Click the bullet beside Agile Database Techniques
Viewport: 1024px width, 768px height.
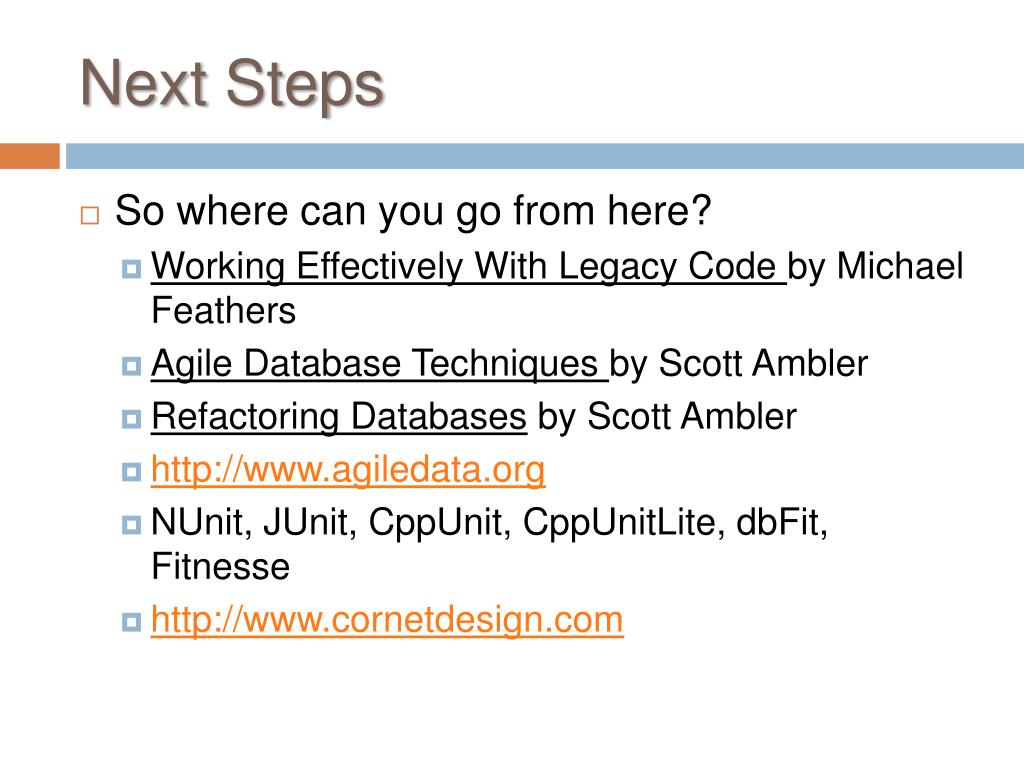(131, 366)
